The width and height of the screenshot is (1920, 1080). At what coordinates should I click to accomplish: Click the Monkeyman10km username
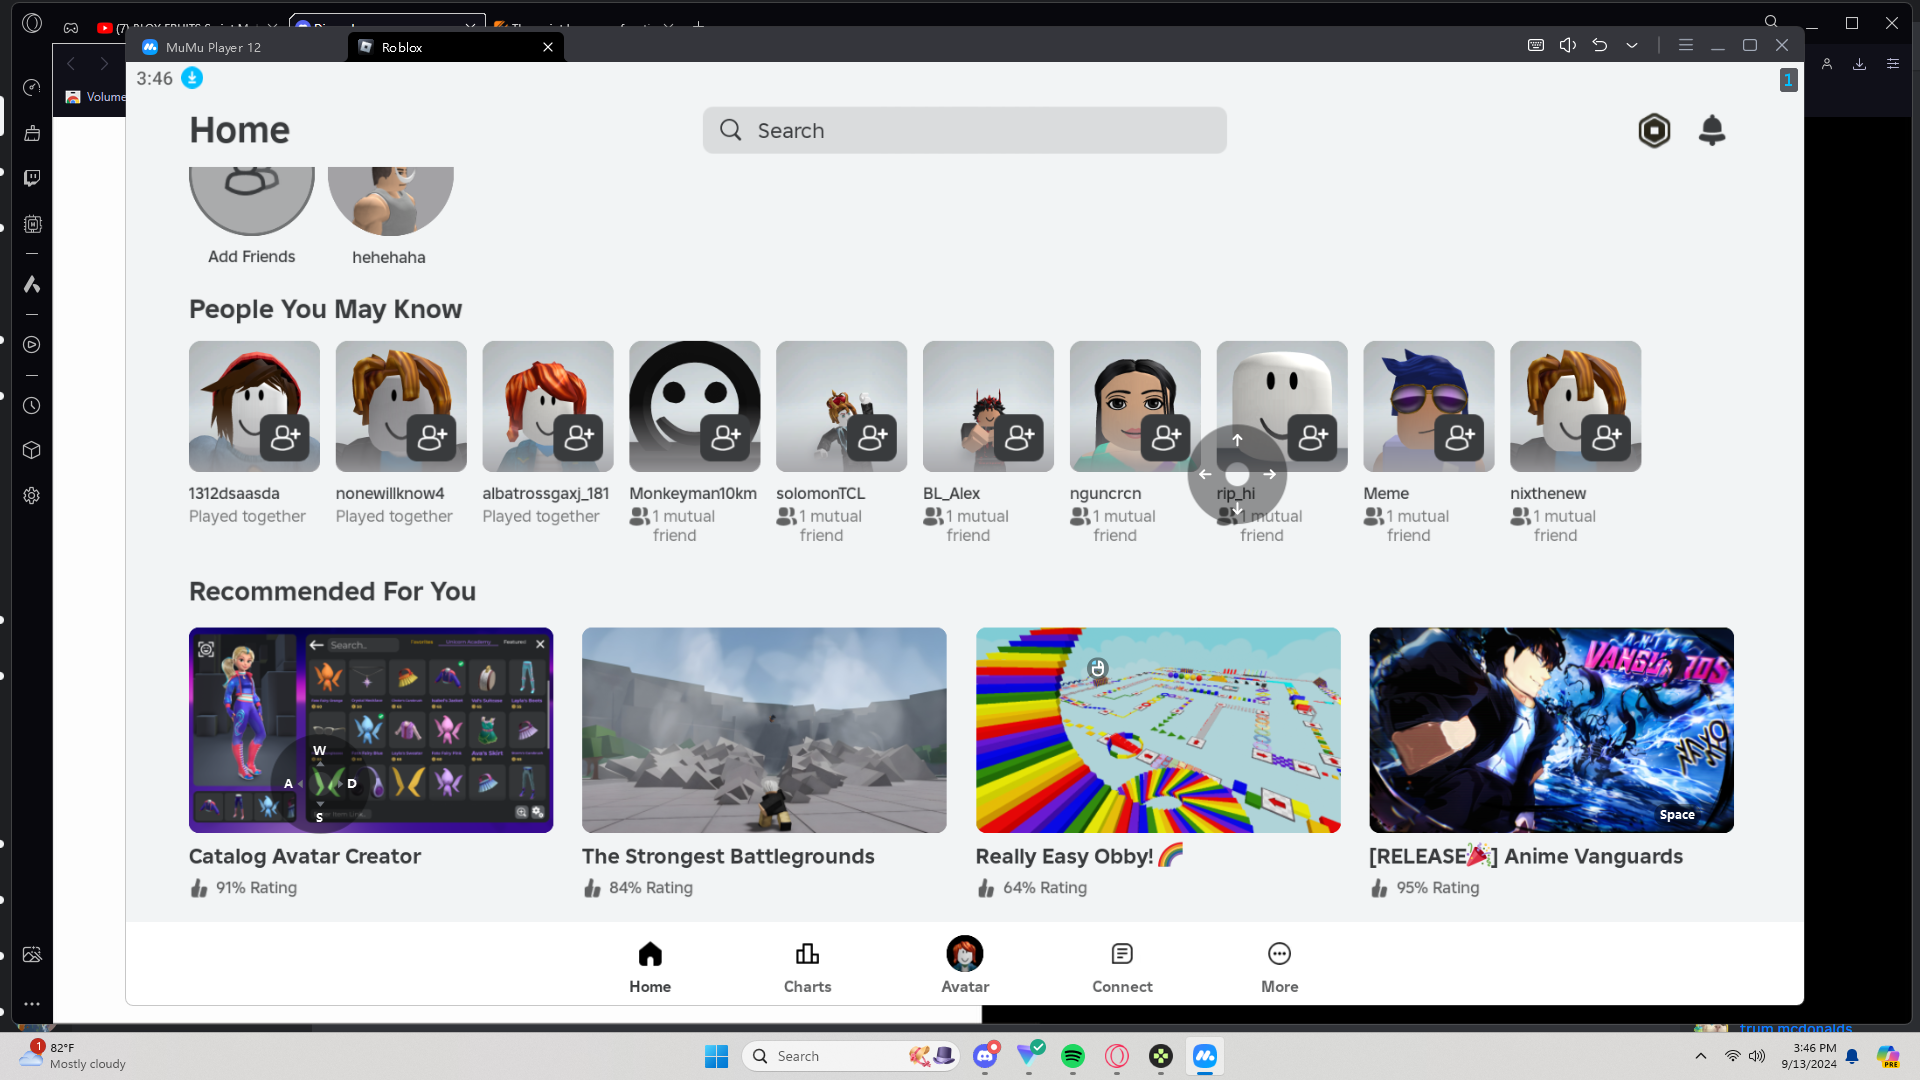(x=693, y=493)
